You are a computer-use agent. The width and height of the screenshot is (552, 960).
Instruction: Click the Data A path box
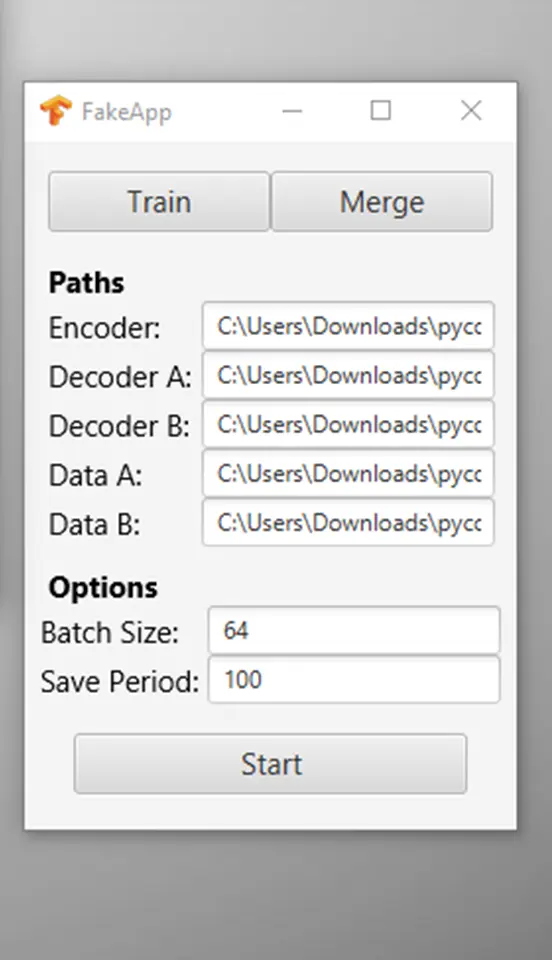348,473
